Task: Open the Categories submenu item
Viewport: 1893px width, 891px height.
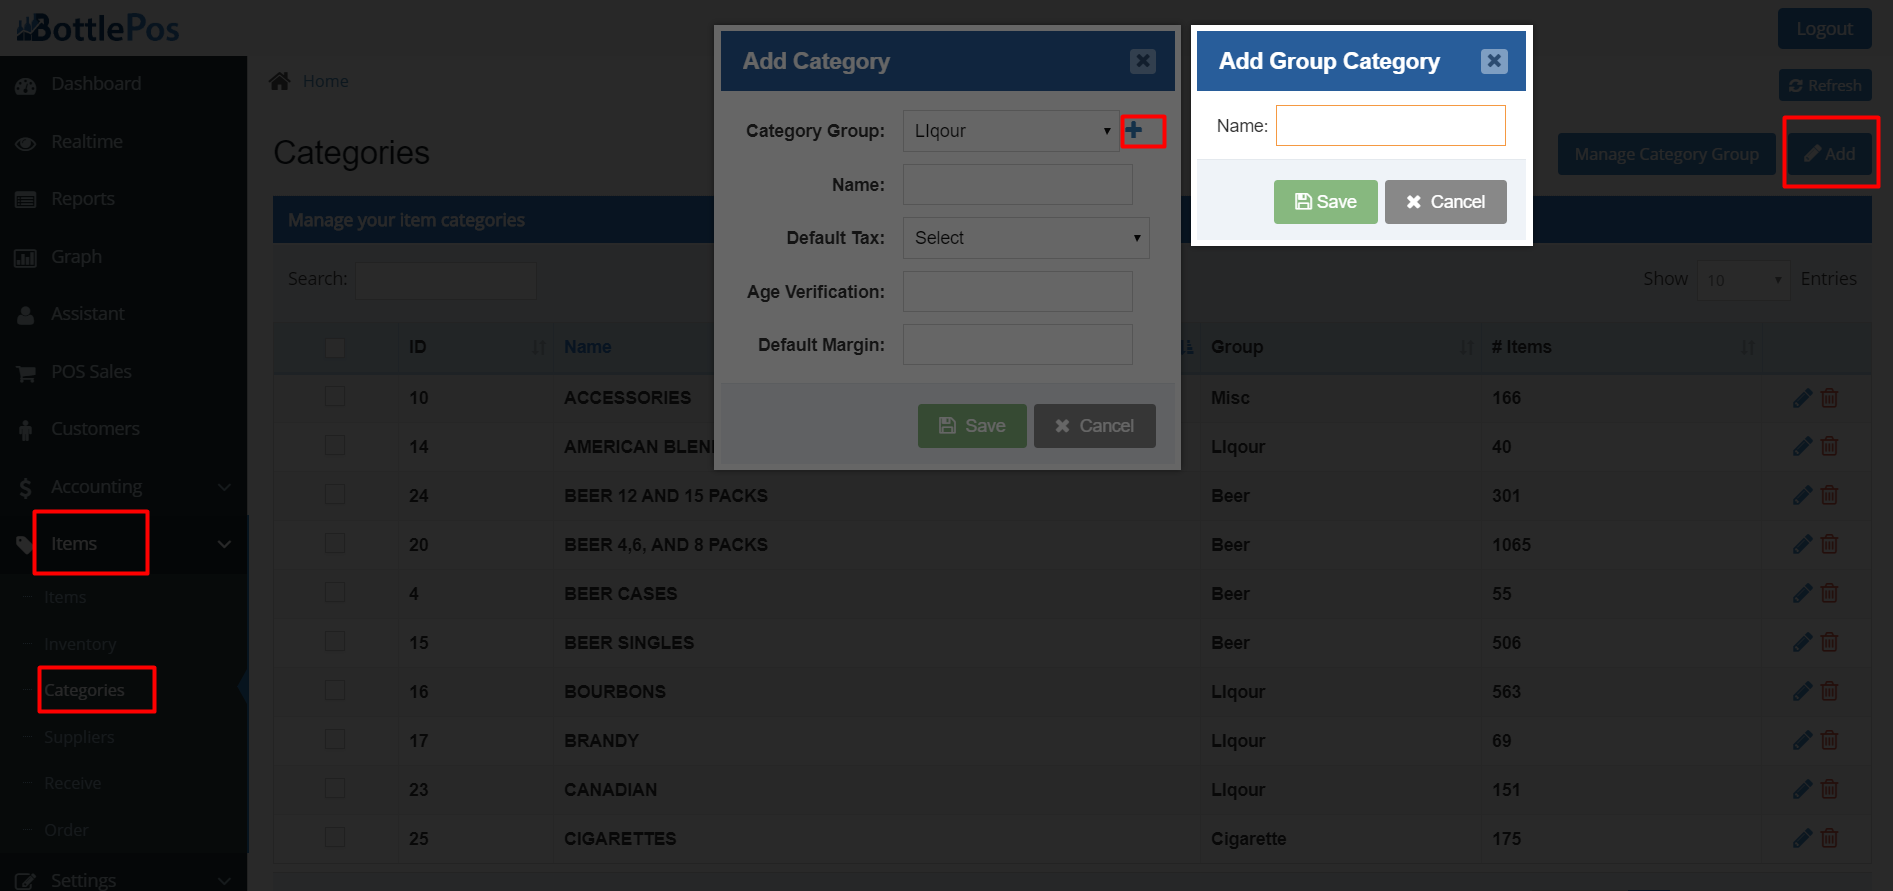Action: [x=84, y=690]
